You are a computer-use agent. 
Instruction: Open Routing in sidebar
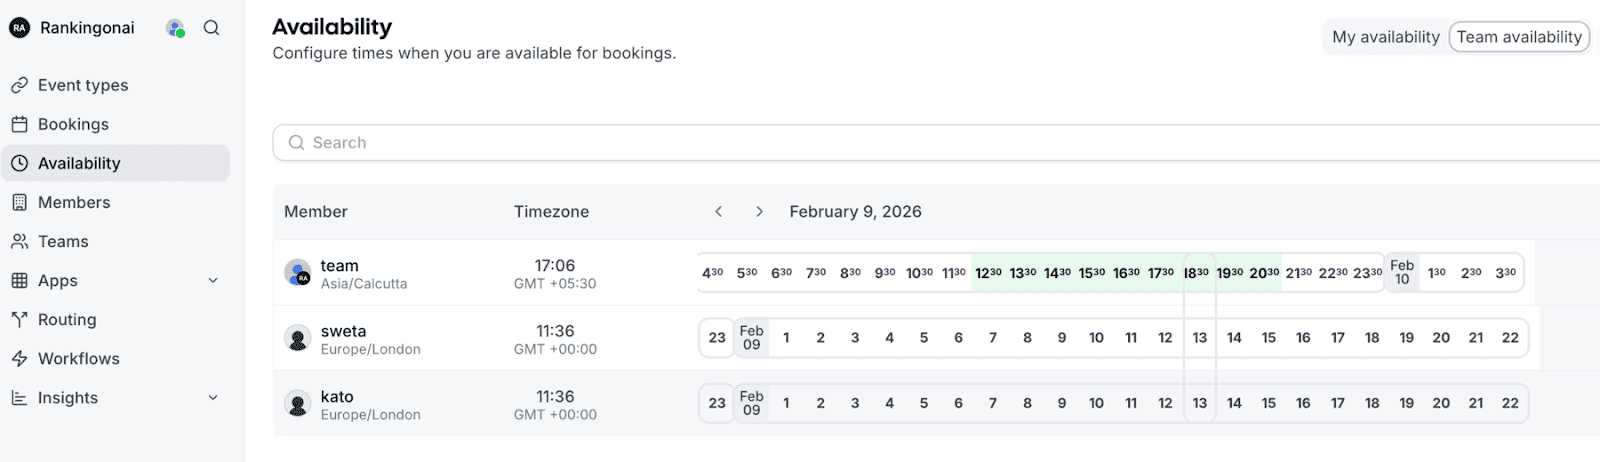tap(67, 319)
